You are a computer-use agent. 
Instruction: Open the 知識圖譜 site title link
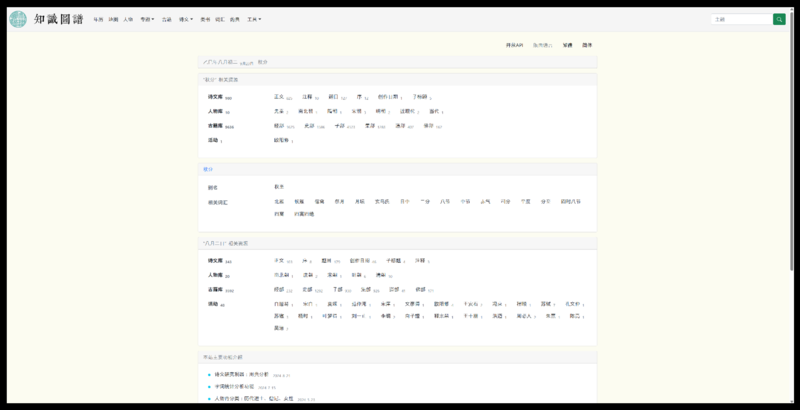[58, 19]
